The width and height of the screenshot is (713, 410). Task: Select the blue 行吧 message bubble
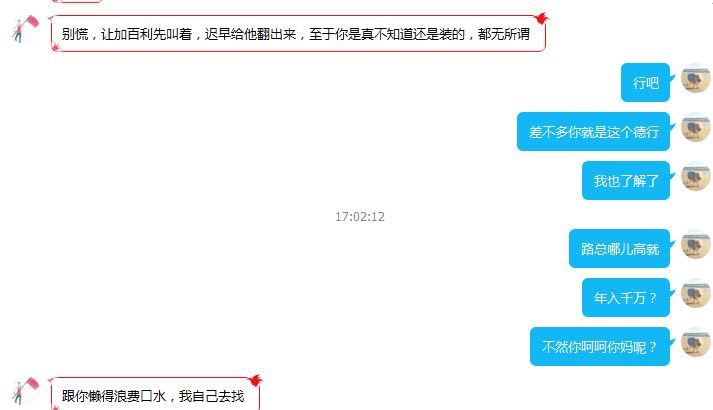click(646, 82)
